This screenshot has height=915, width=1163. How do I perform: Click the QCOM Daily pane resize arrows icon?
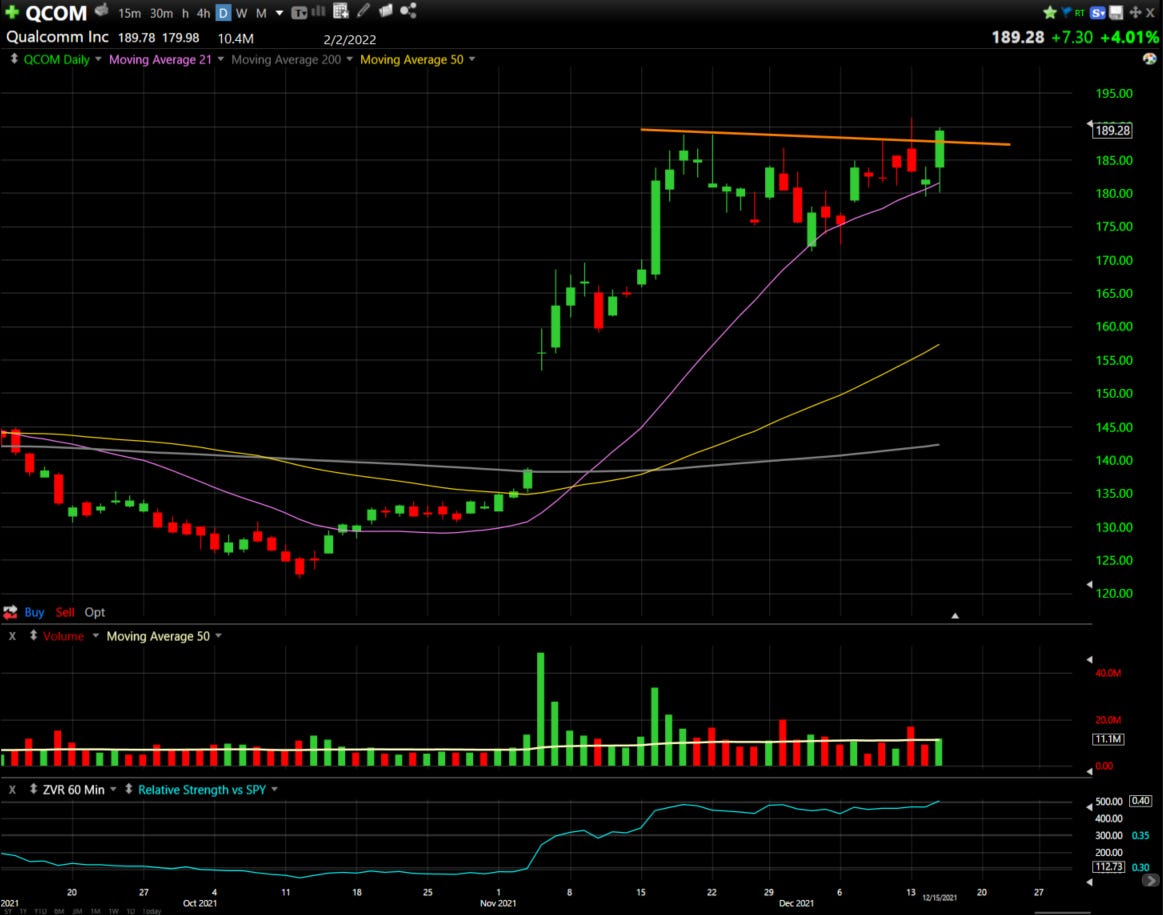click(x=13, y=59)
